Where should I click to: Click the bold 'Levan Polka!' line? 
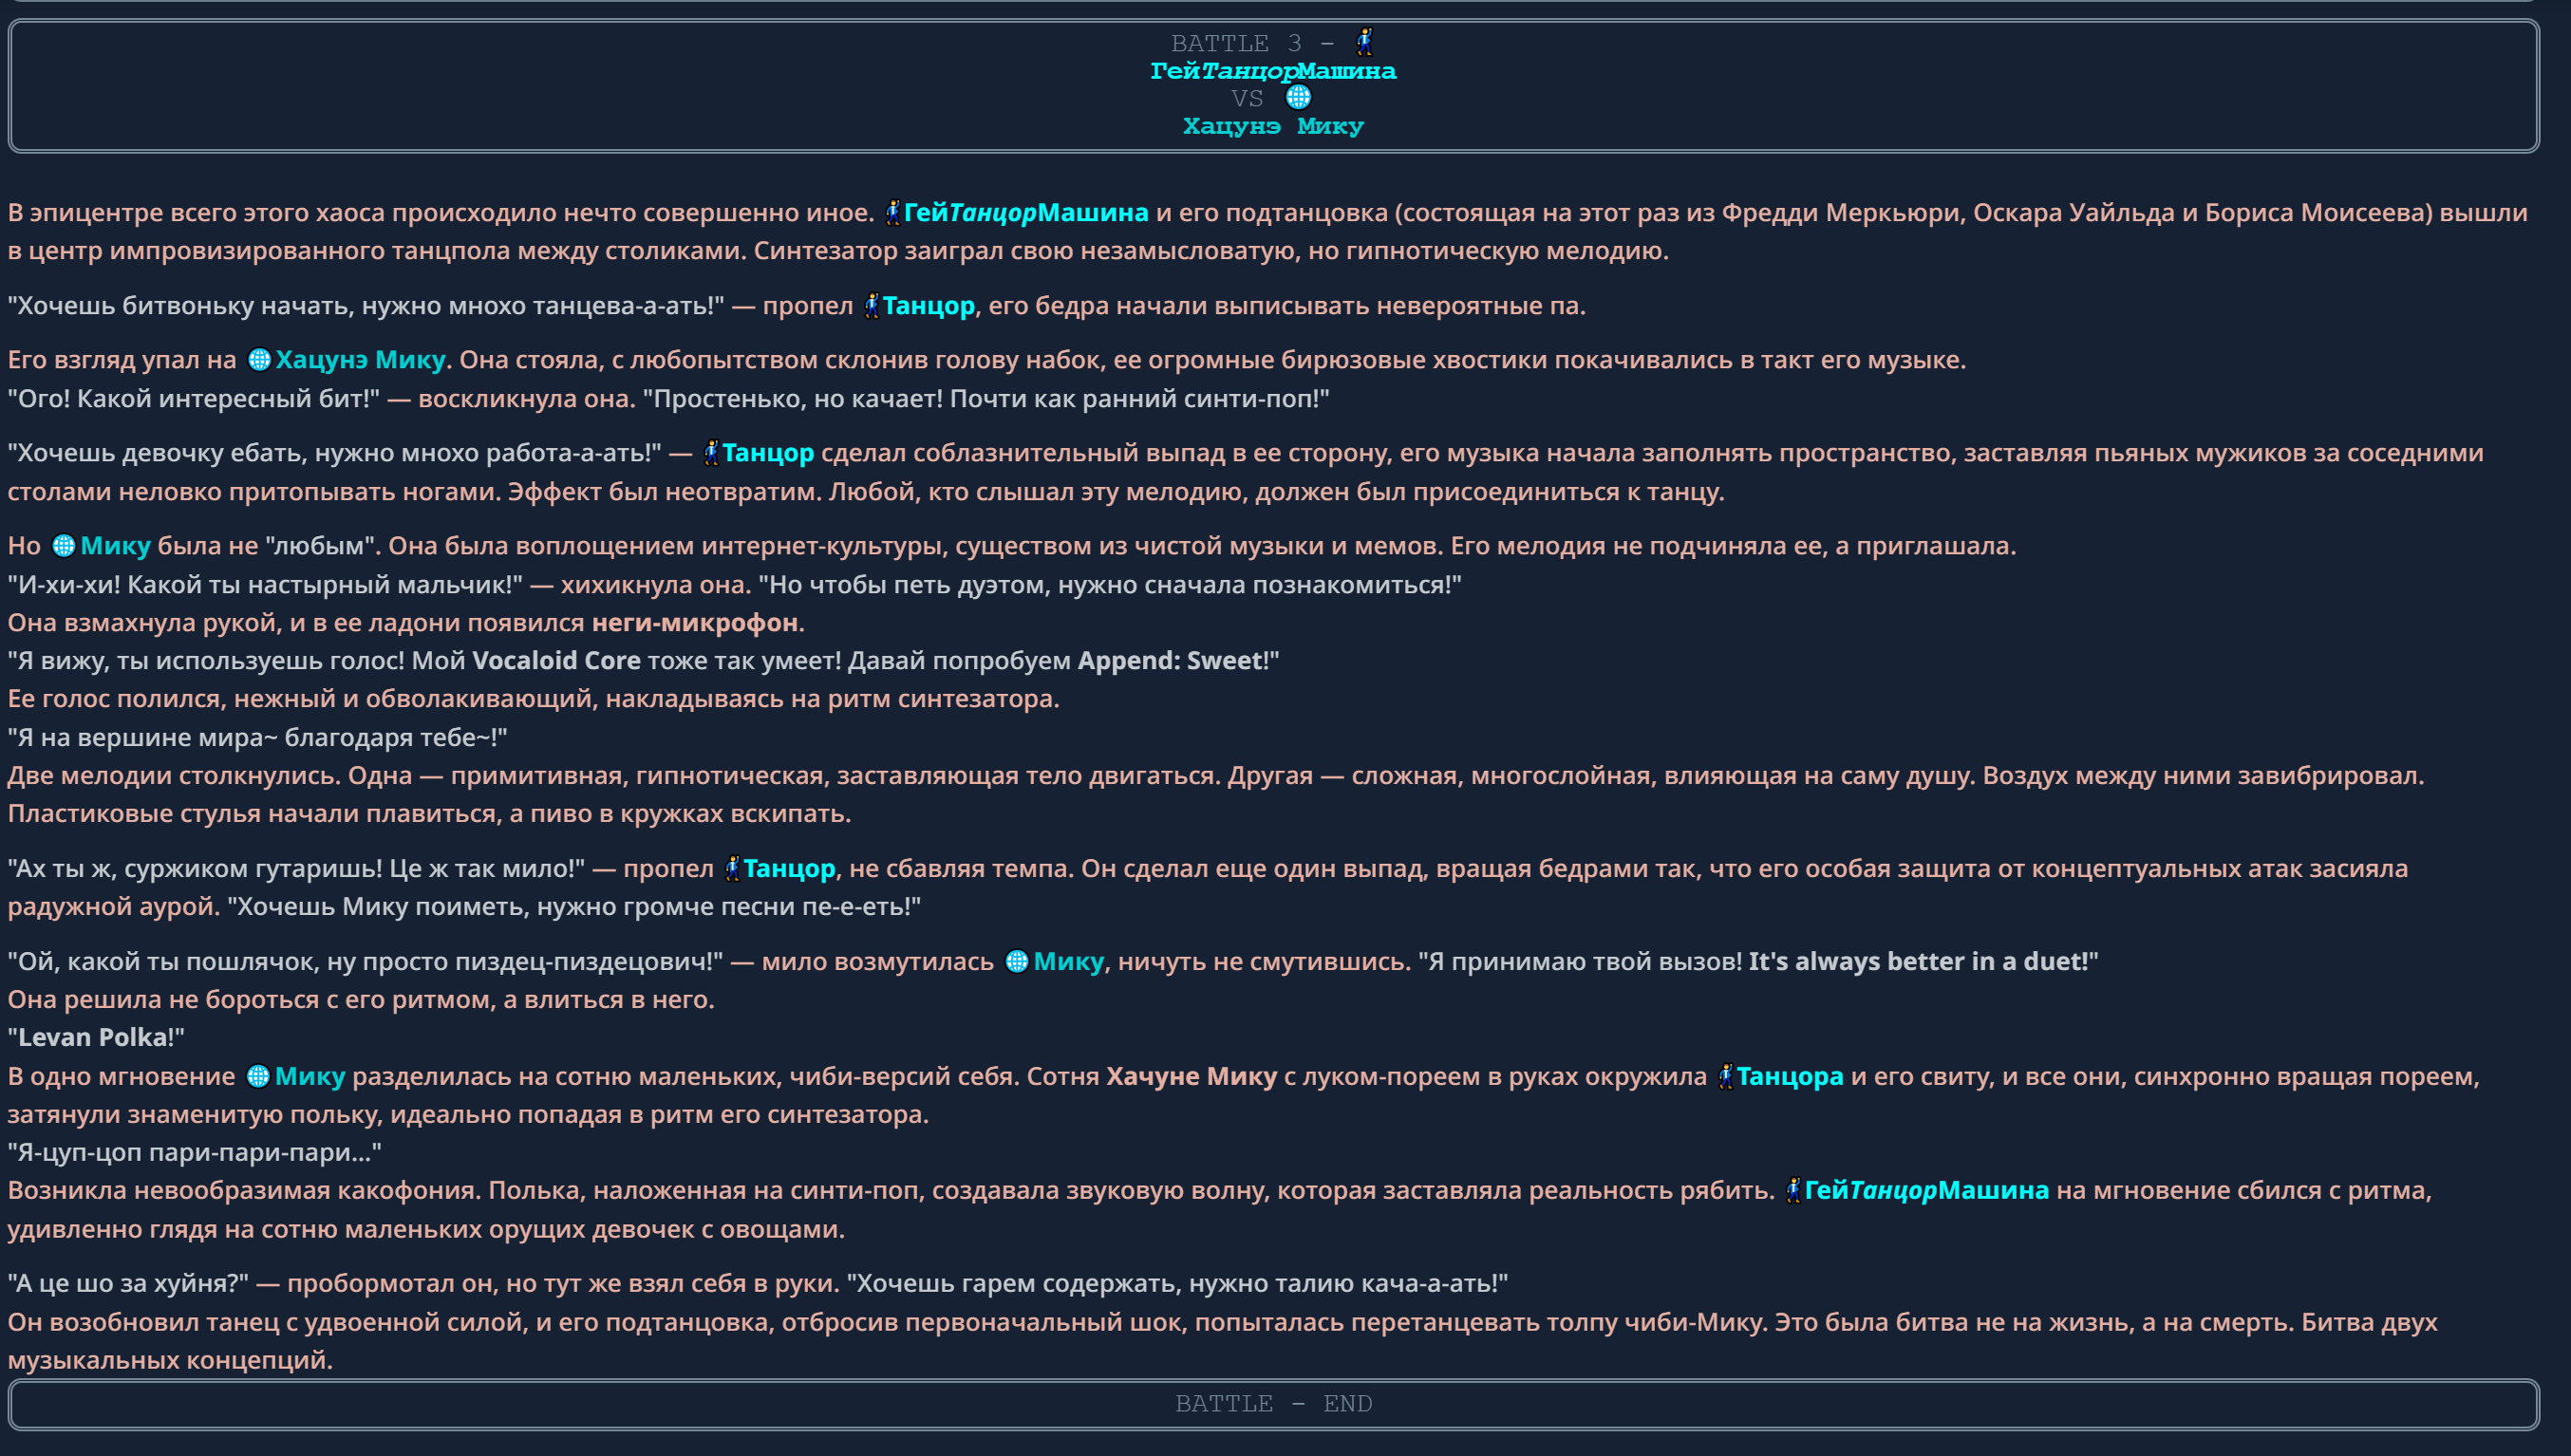pos(97,1038)
